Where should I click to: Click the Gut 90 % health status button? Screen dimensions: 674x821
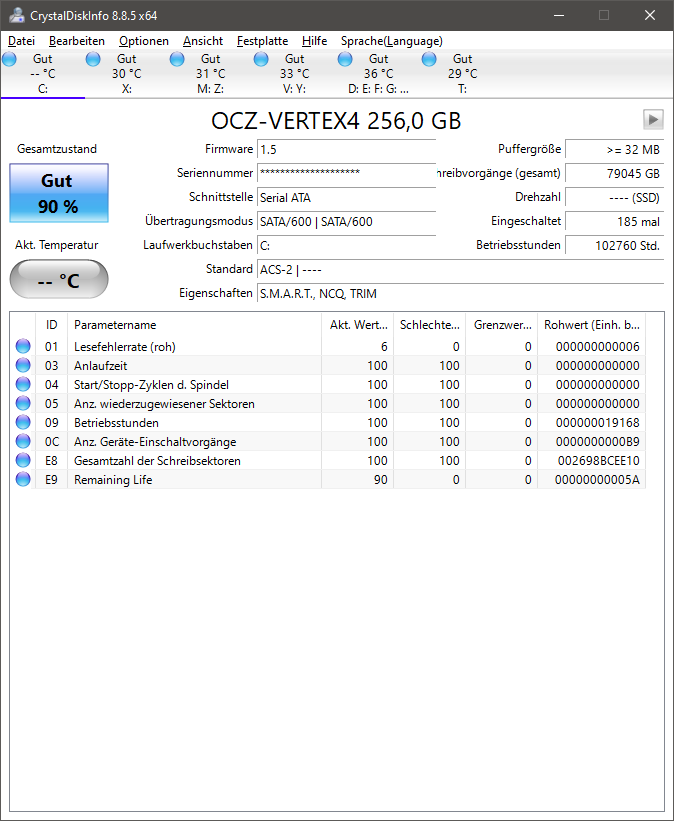[x=59, y=193]
